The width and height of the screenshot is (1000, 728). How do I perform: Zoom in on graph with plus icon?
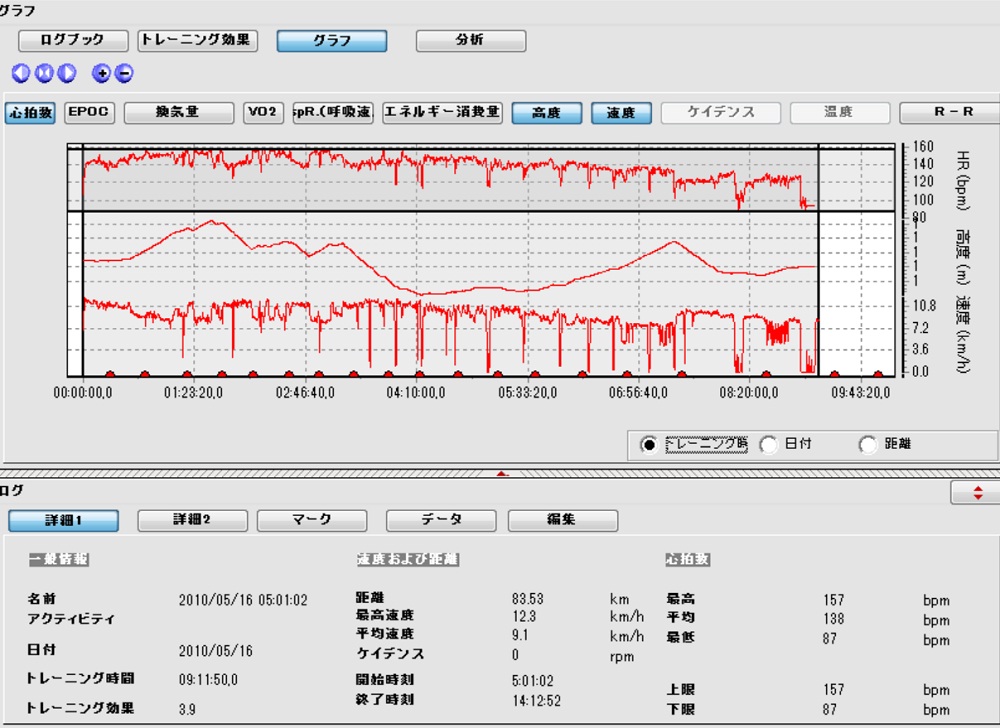click(101, 73)
